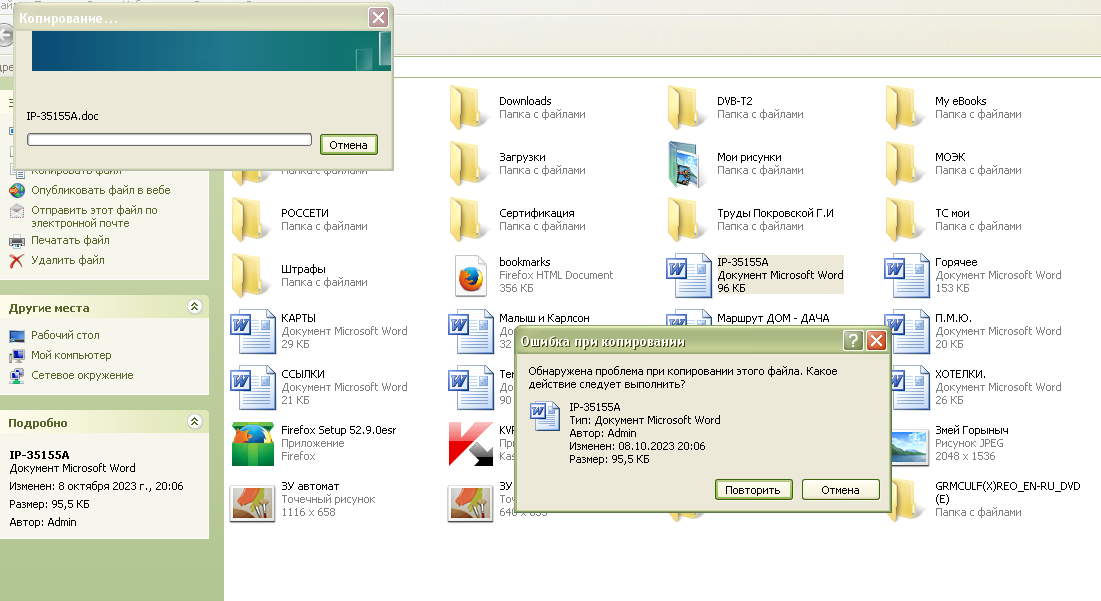Click Печатать файл link
1101x601 pixels.
tap(70, 240)
